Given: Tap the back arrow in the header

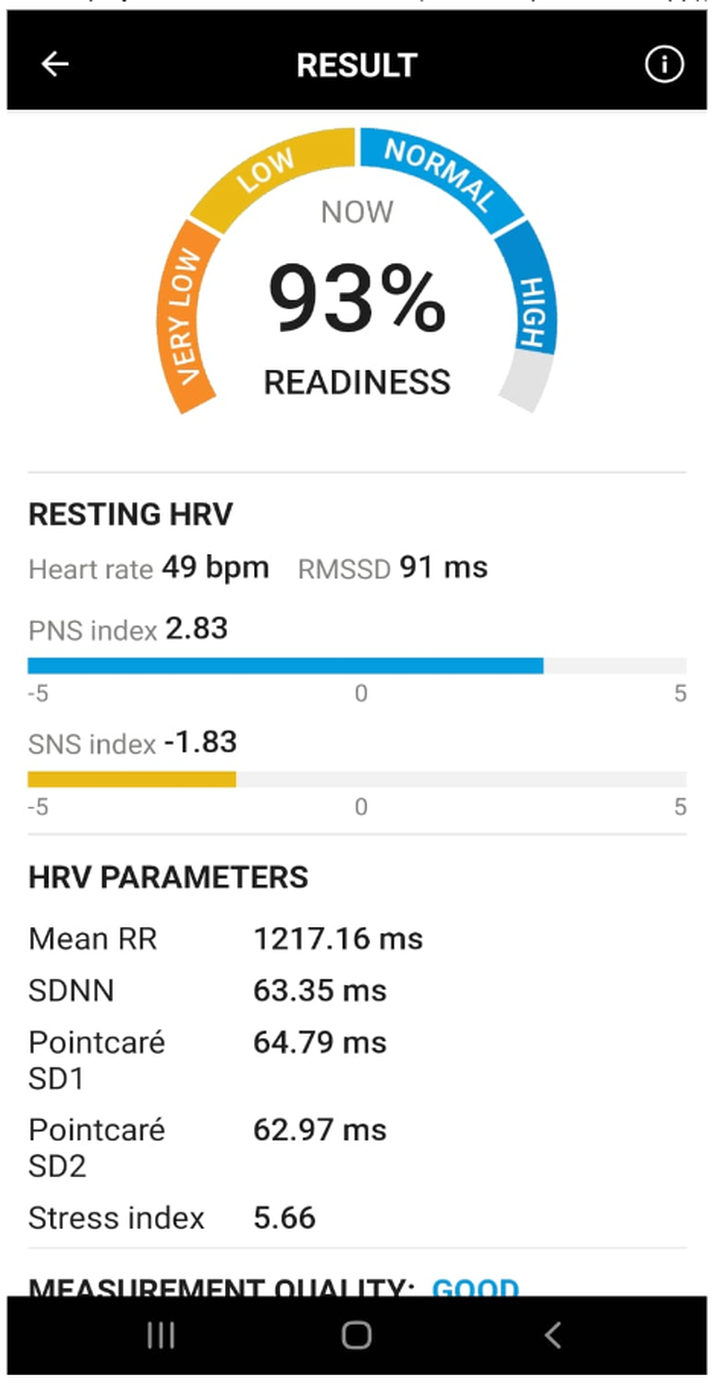Looking at the screenshot, I should [55, 65].
